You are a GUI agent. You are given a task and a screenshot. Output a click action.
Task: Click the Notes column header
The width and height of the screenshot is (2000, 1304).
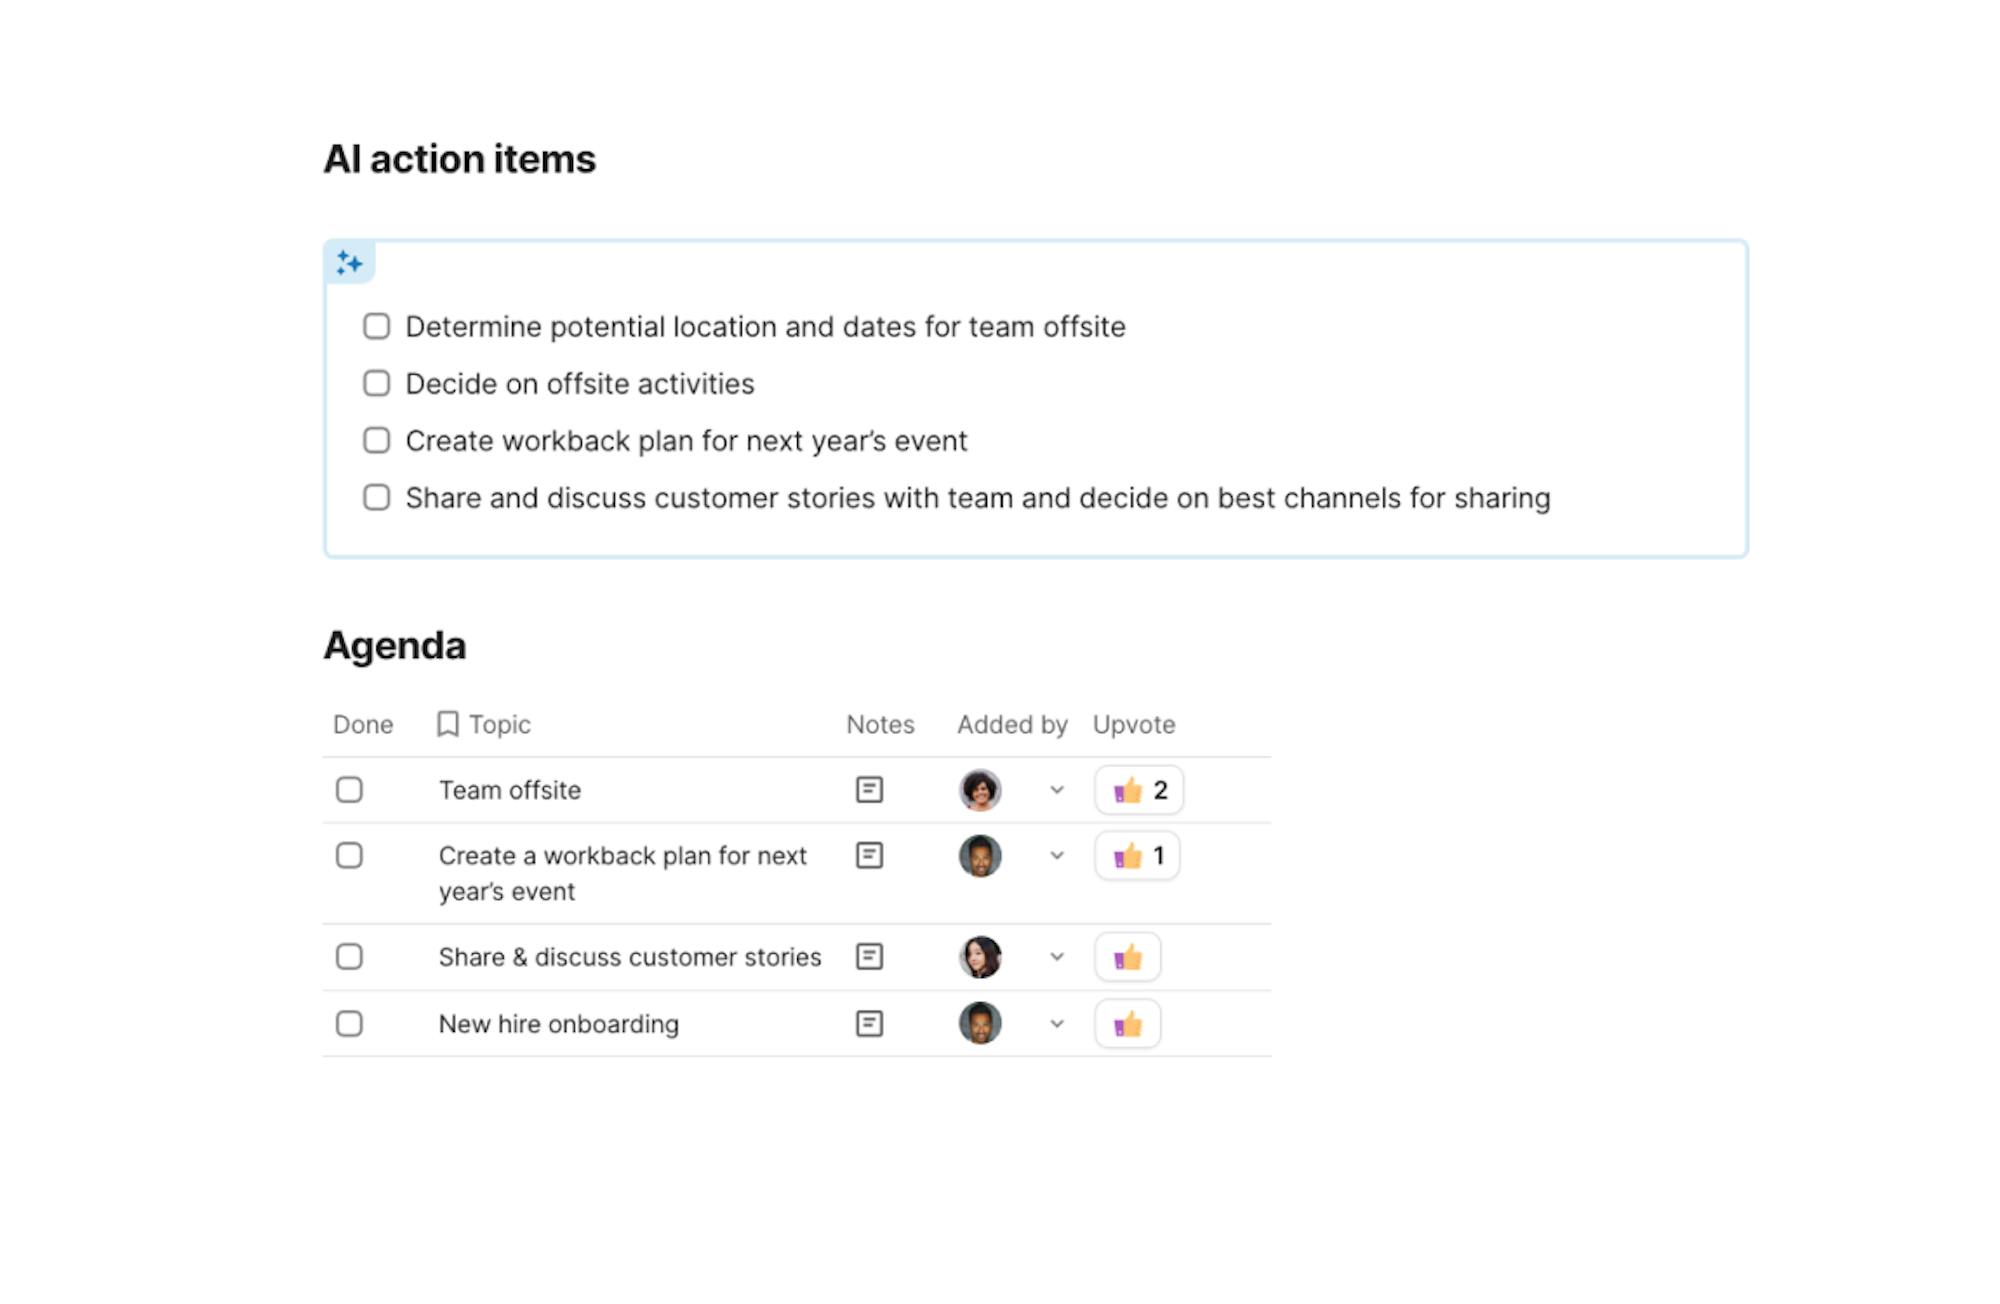point(880,724)
